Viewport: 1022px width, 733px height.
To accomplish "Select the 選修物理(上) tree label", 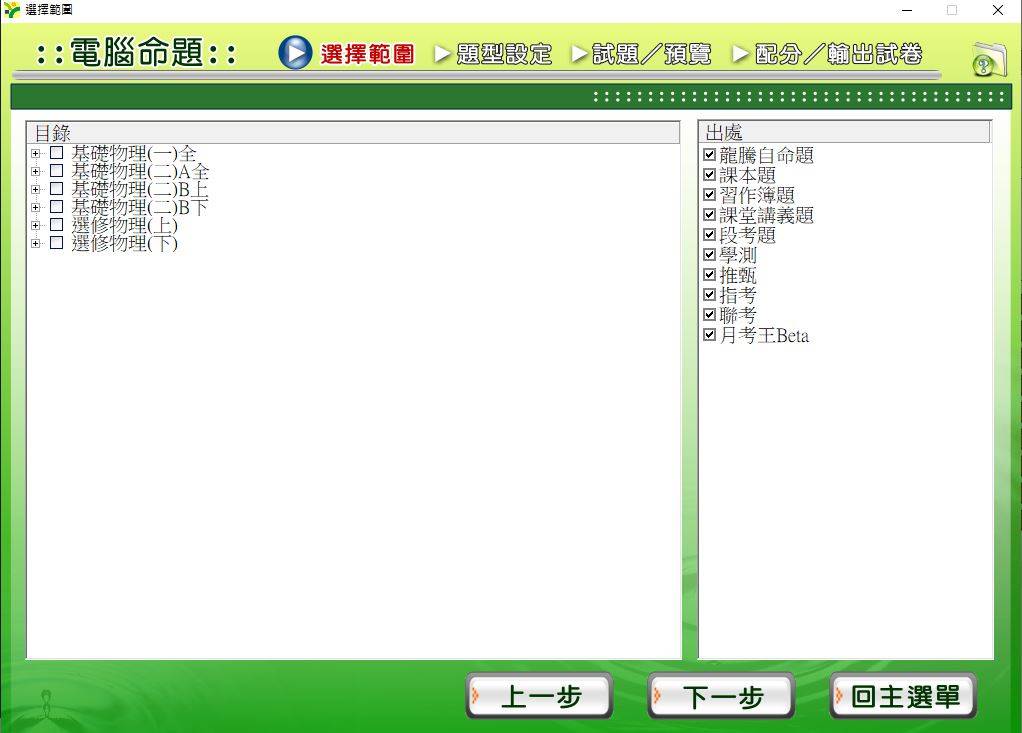I will click(x=124, y=225).
